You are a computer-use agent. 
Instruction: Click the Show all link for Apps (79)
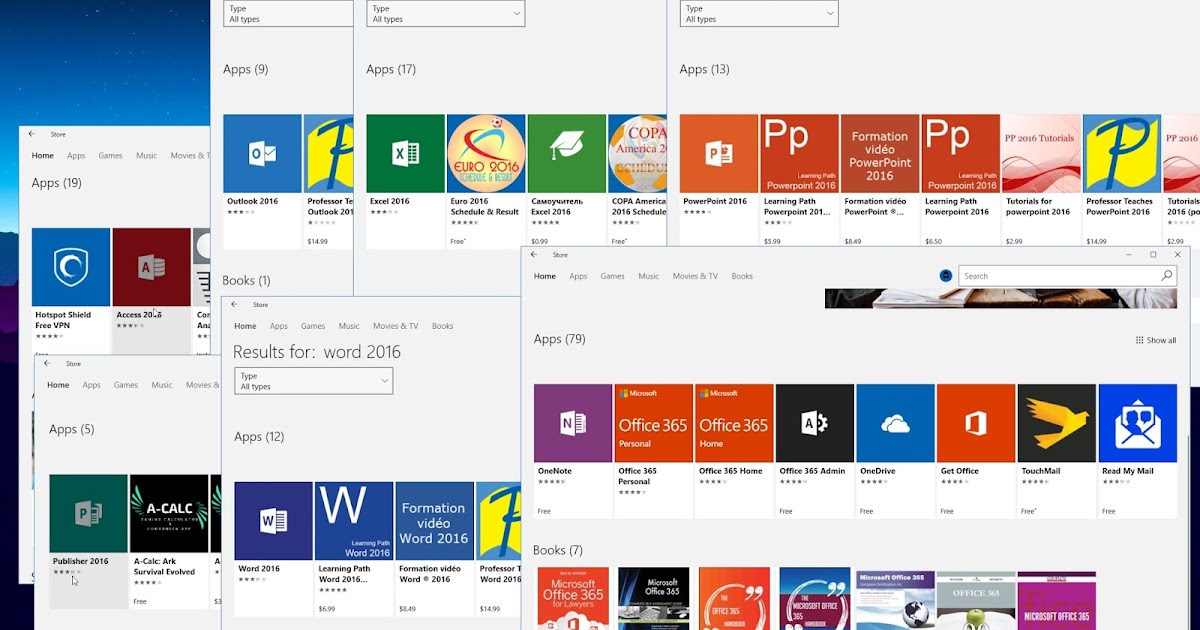(1155, 340)
